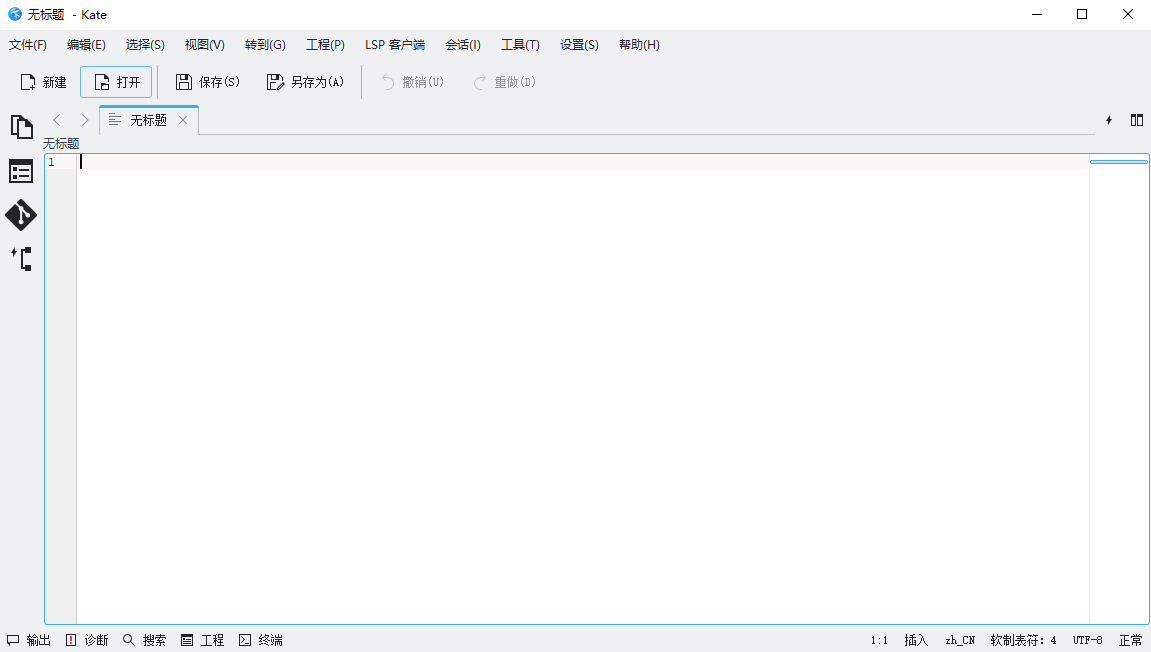Open the Snippets panel in the sidebar
Viewport: 1151px width, 652px height.
pyautogui.click(x=21, y=259)
